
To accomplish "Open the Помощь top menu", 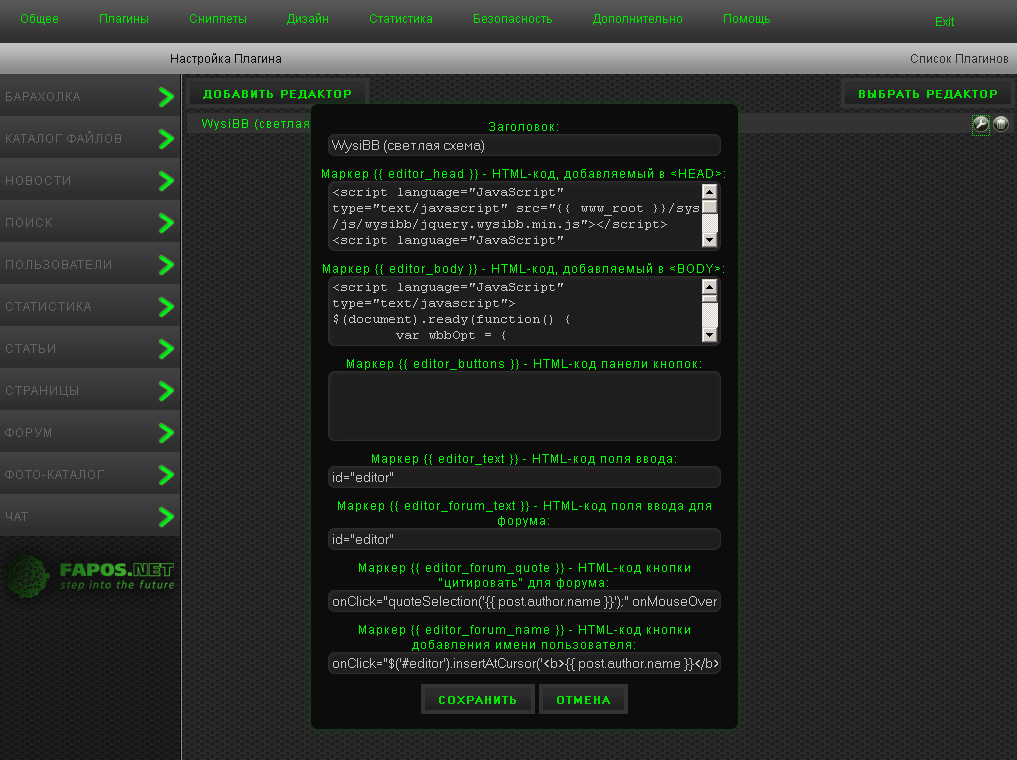I will coord(747,19).
